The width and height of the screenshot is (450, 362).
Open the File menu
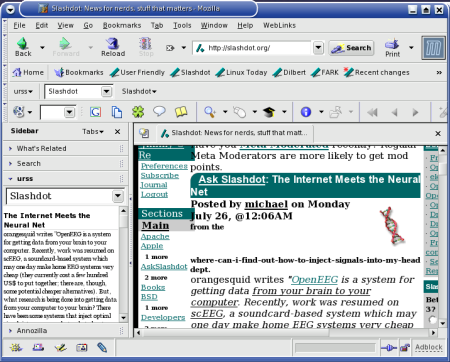(x=19, y=25)
